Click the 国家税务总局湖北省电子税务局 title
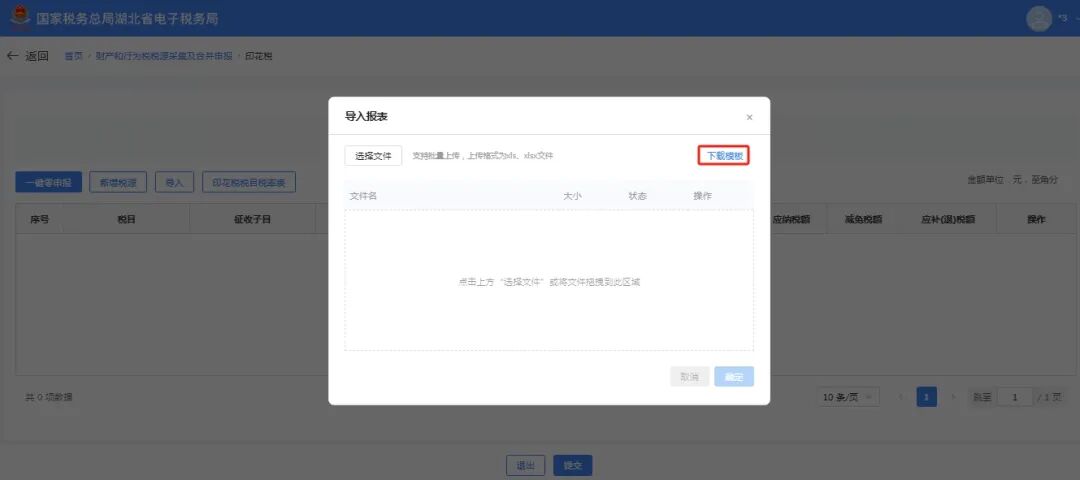Viewport: 1080px width, 480px height. 127,19
